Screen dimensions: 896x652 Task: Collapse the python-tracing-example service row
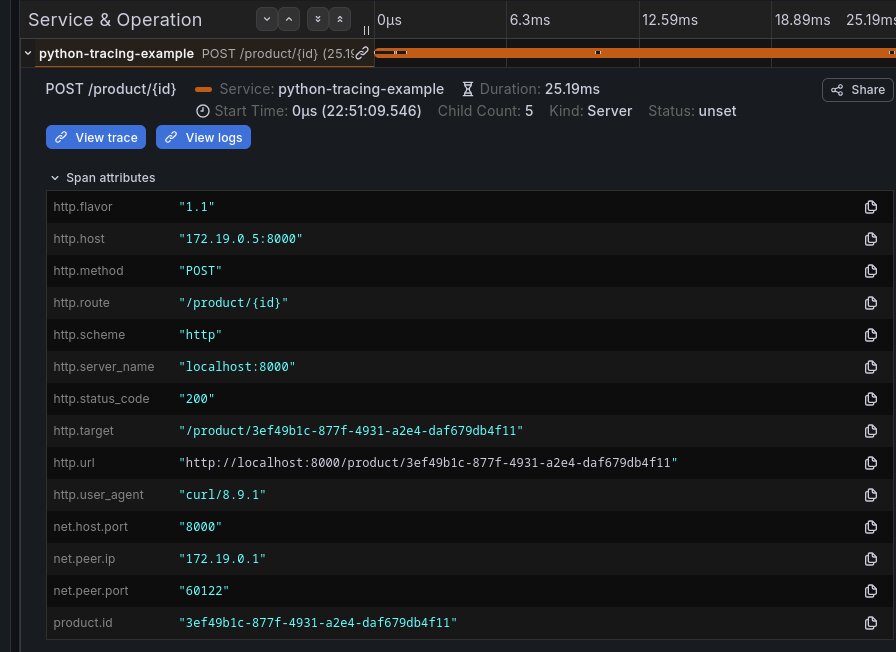click(27, 52)
